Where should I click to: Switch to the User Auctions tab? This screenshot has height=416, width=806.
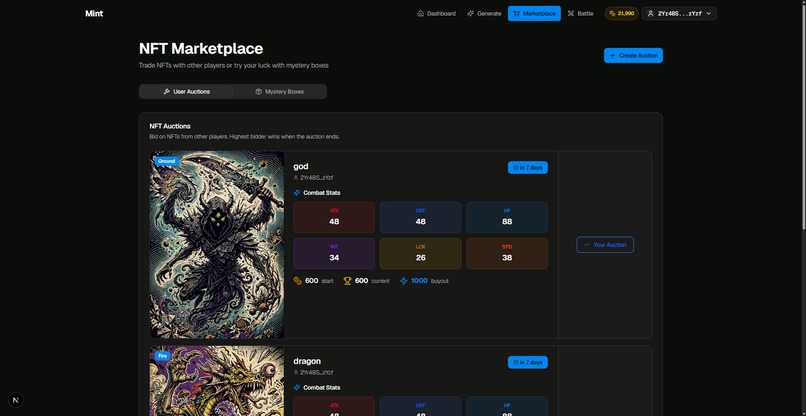tap(186, 92)
